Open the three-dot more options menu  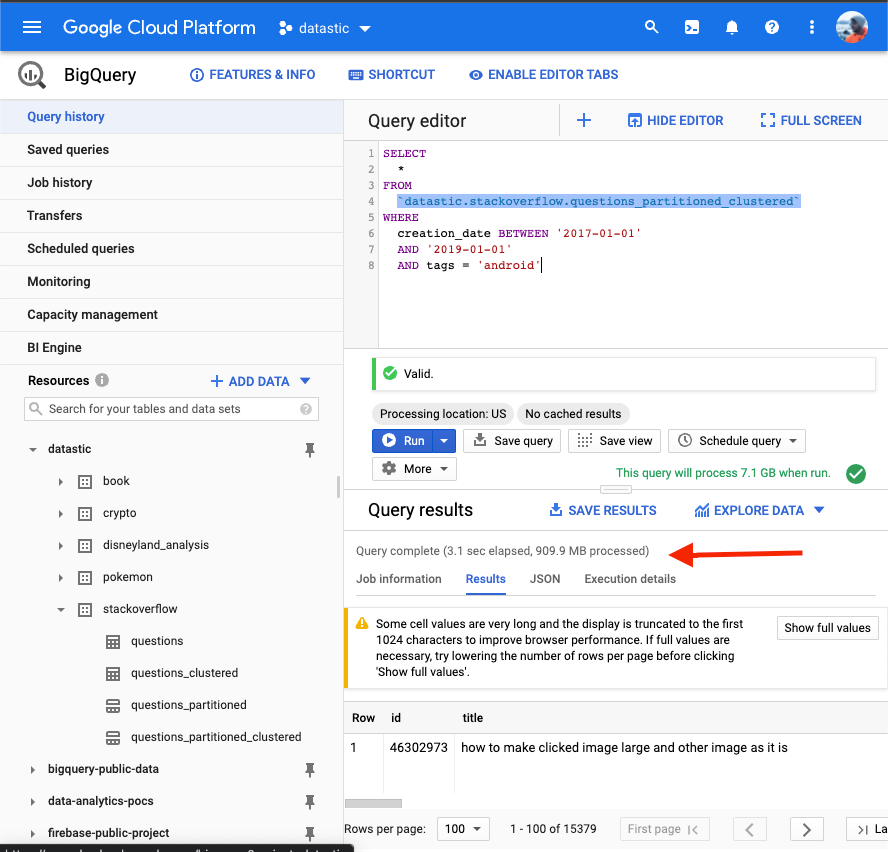pos(812,27)
